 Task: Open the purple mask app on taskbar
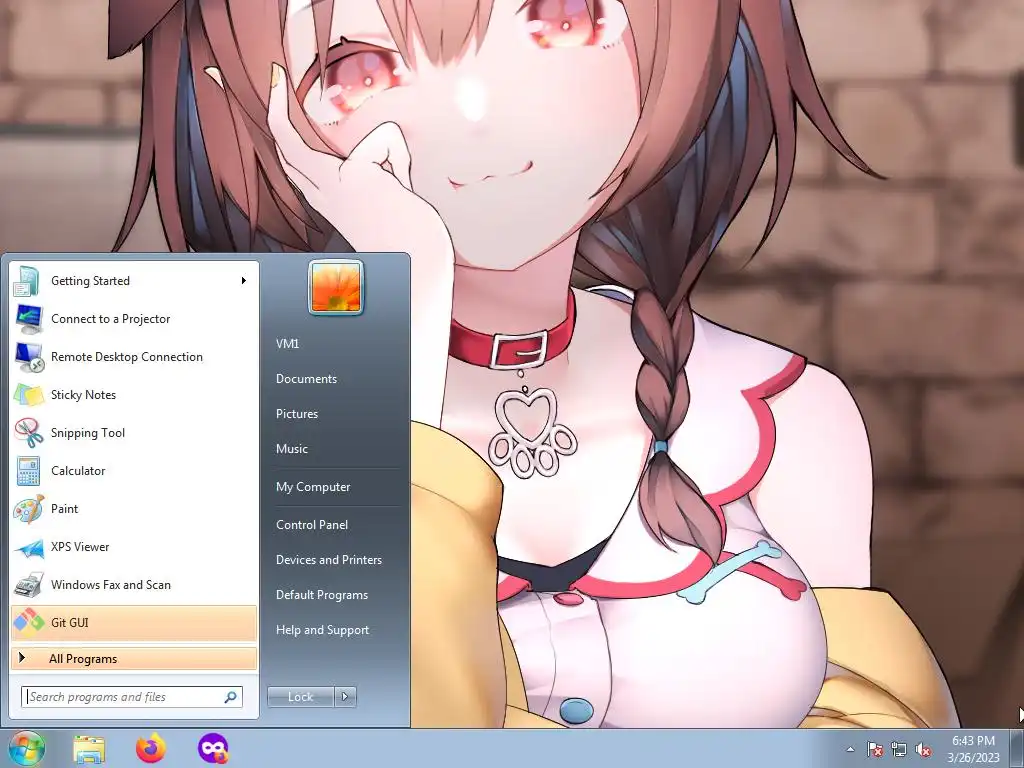[213, 748]
